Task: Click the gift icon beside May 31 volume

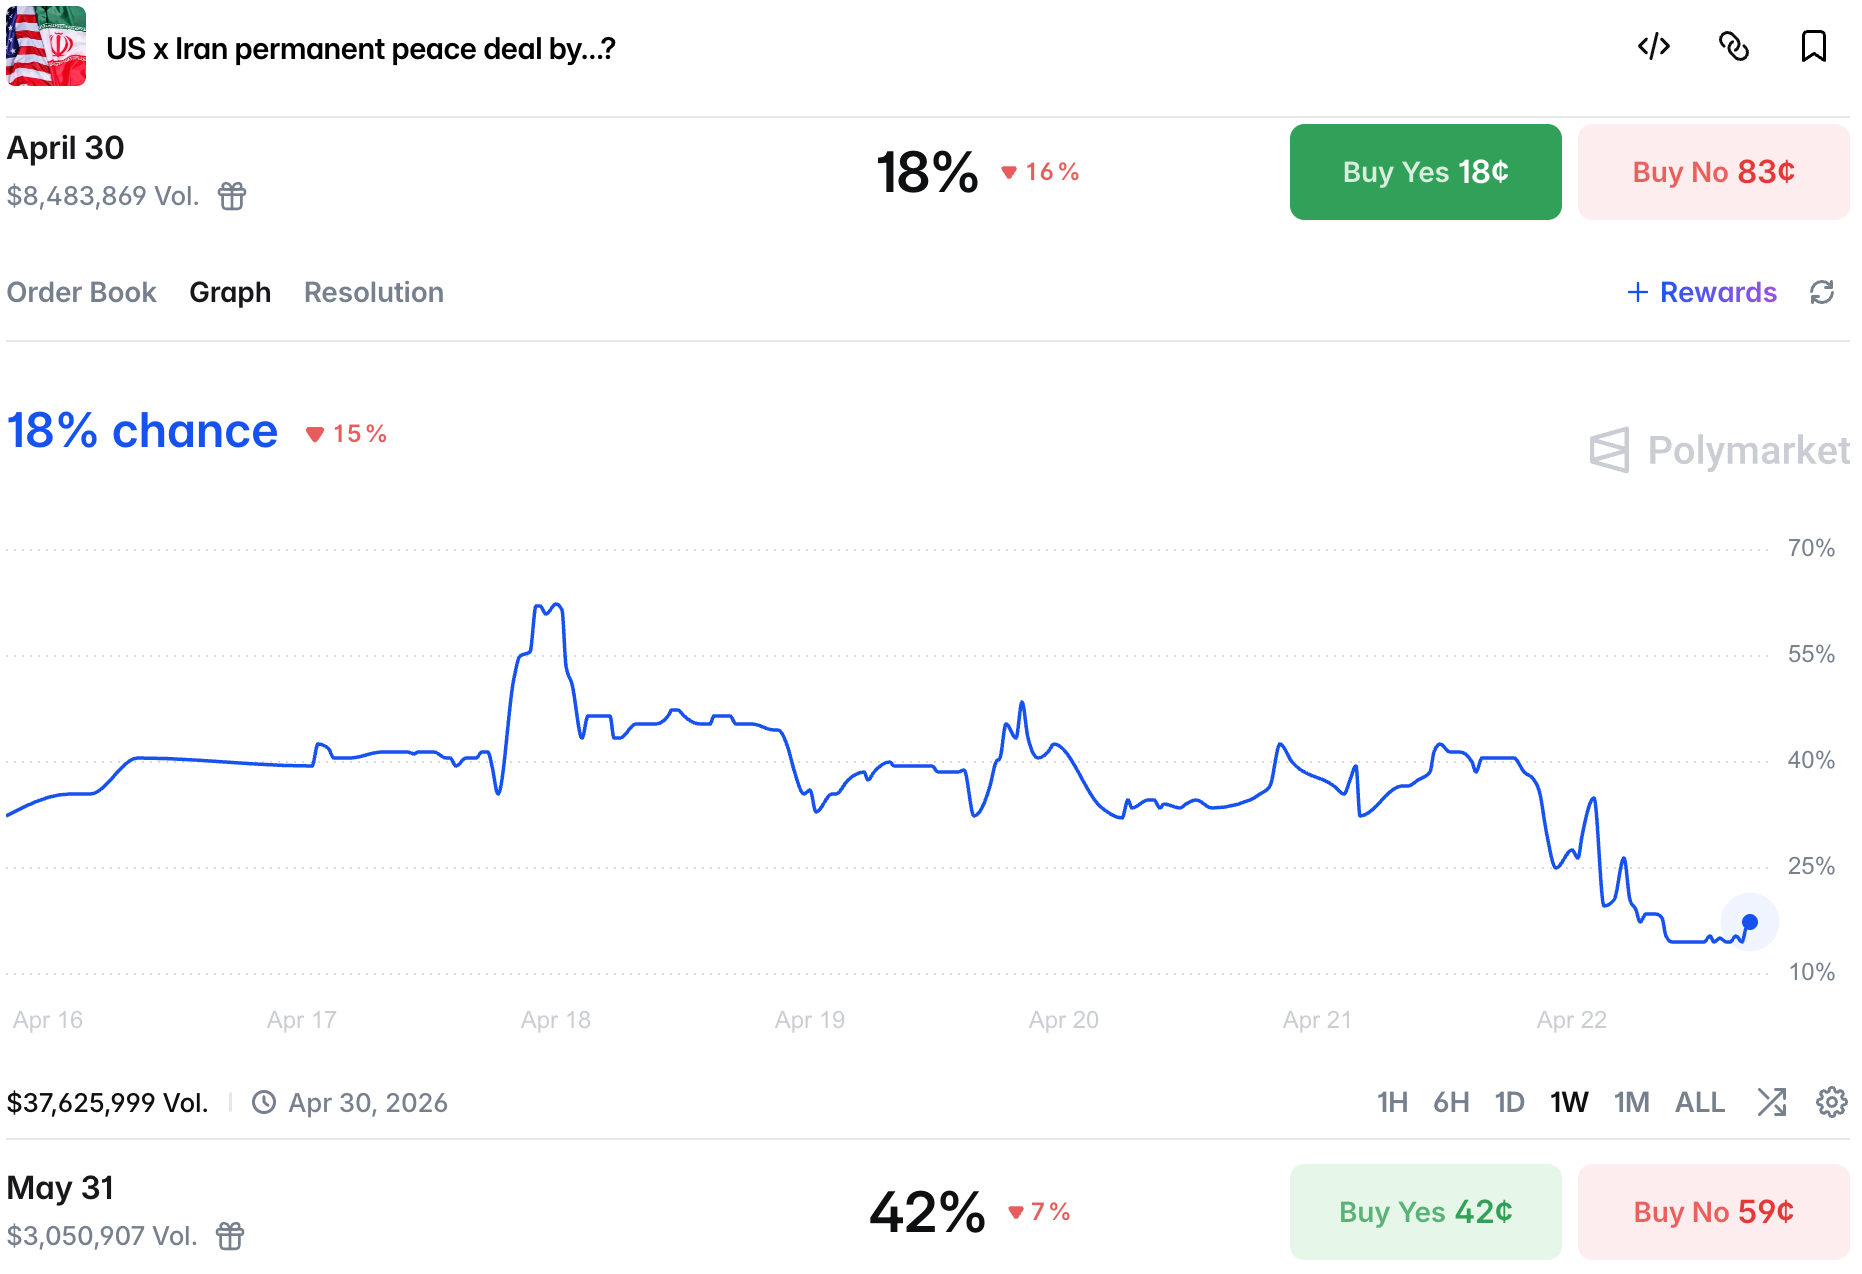Action: tap(230, 1236)
